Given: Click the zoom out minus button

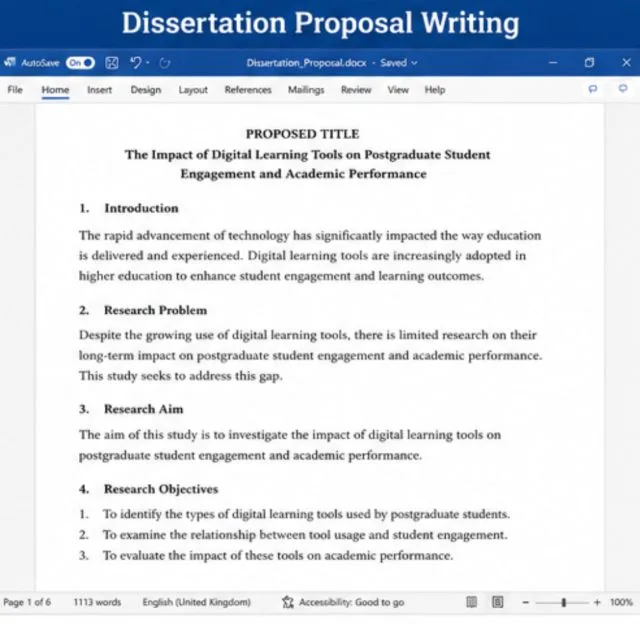Looking at the screenshot, I should click(526, 602).
